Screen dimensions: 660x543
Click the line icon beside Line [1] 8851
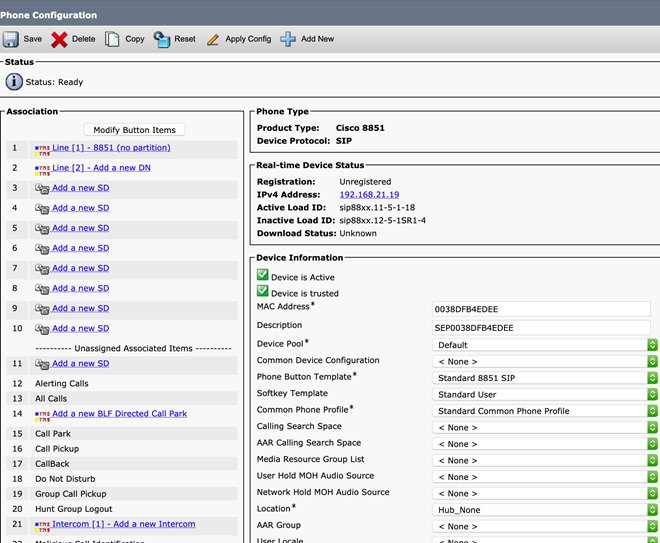tap(42, 150)
